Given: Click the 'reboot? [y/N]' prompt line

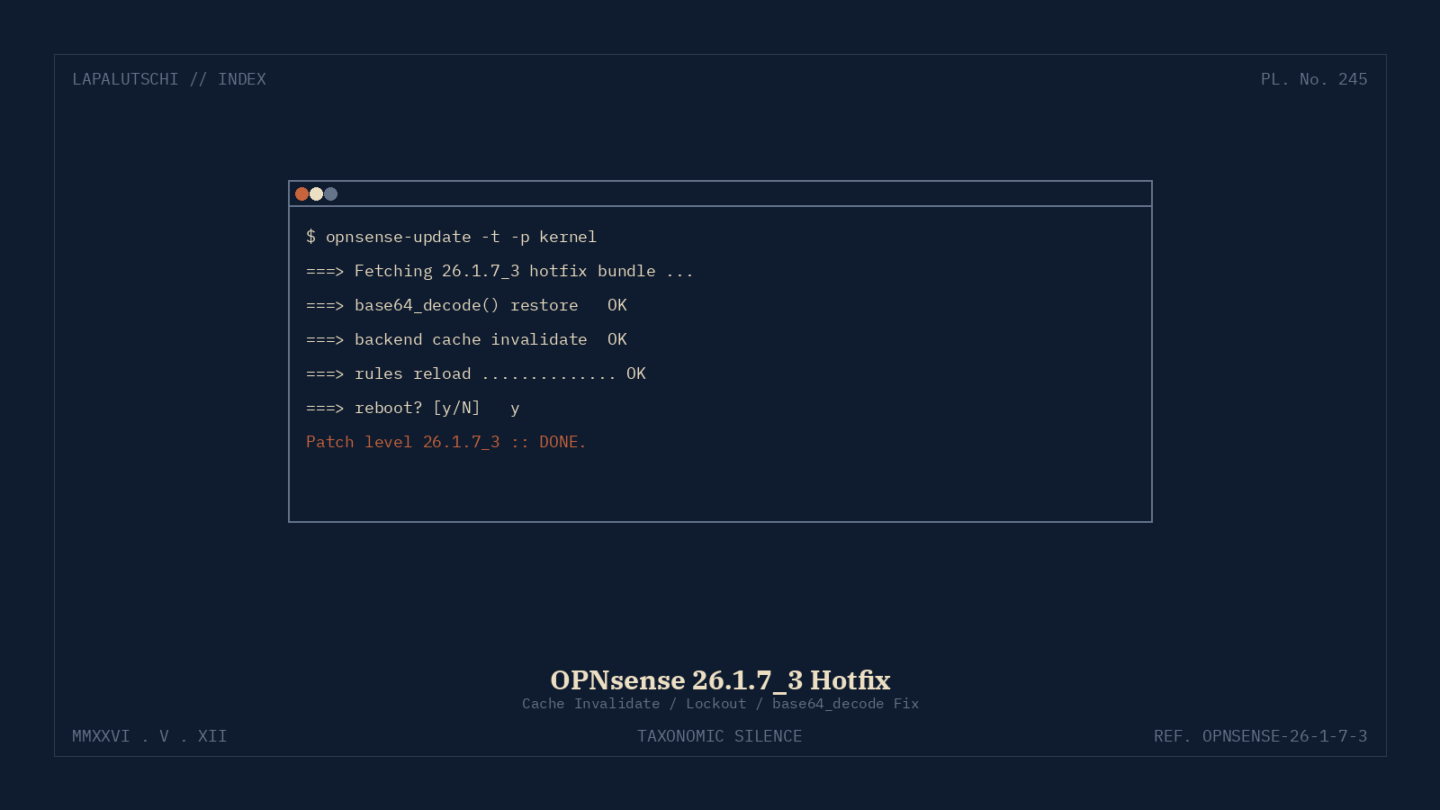Looking at the screenshot, I should point(413,407).
